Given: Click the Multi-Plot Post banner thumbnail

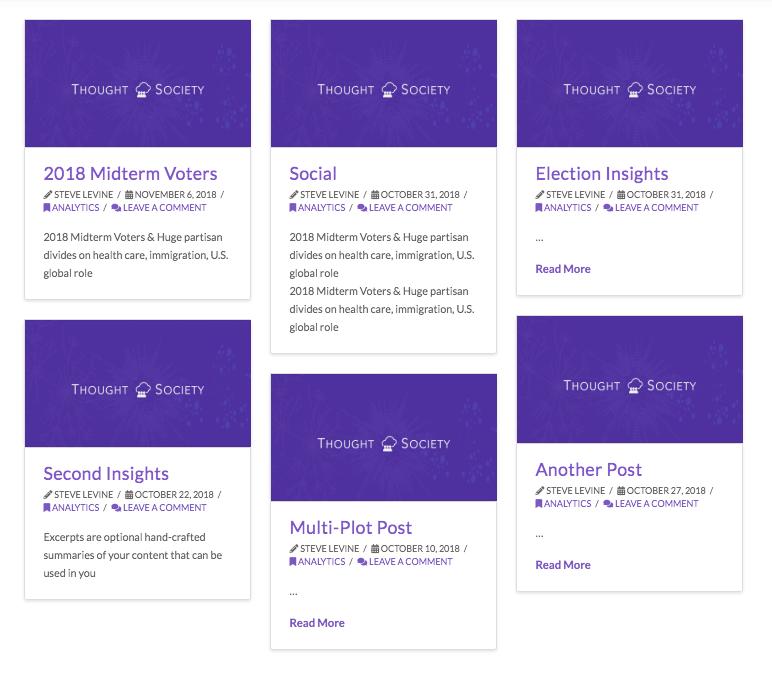Looking at the screenshot, I should click(x=383, y=438).
